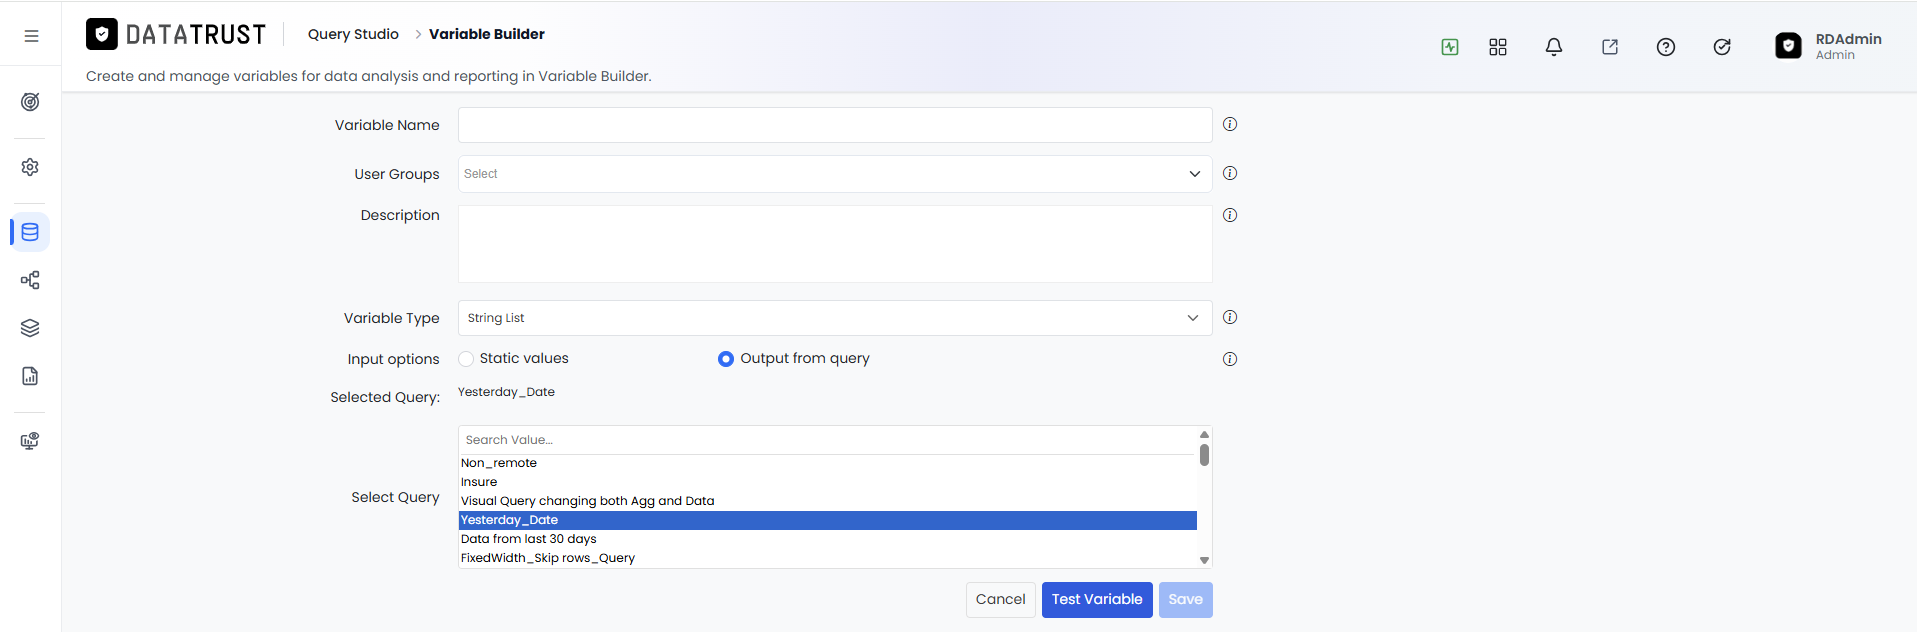Open the help question mark icon
The height and width of the screenshot is (632, 1917).
click(1666, 47)
